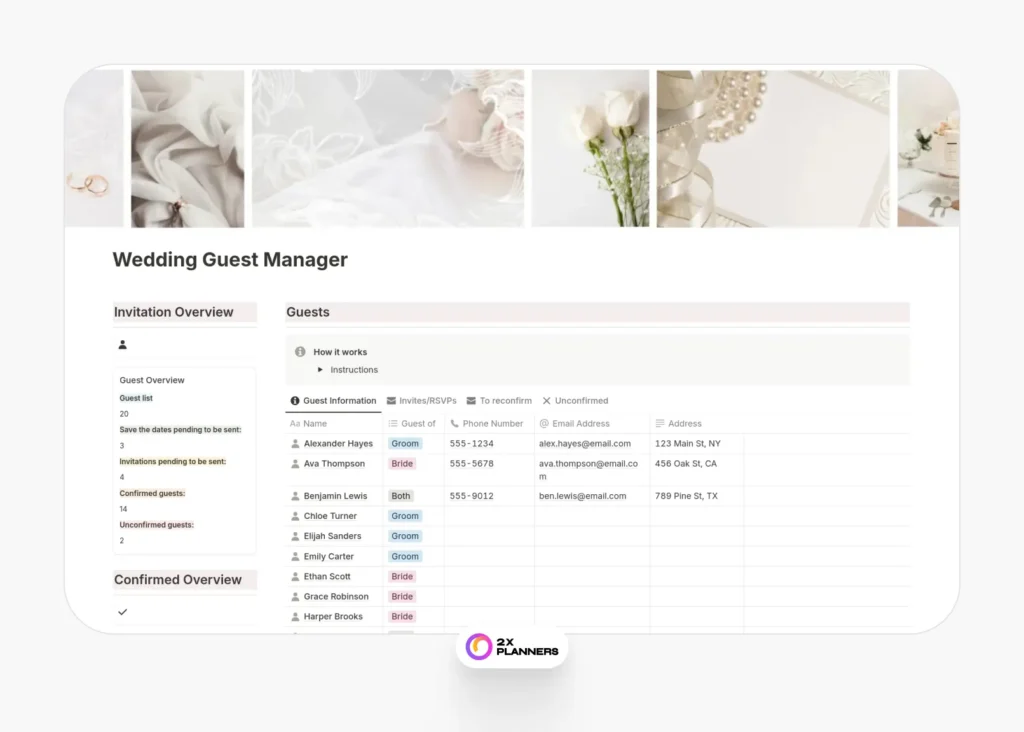Open the Address column header menu
Screen dimensions: 1024x732
pos(682,423)
